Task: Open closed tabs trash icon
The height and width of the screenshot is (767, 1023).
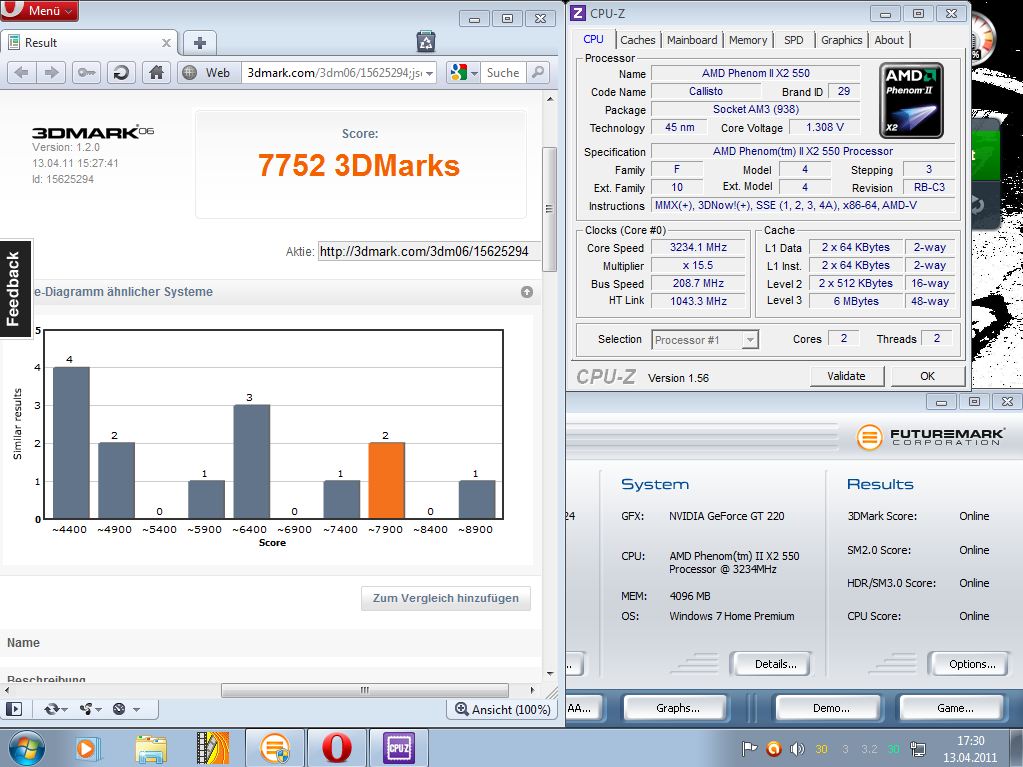Action: (426, 42)
